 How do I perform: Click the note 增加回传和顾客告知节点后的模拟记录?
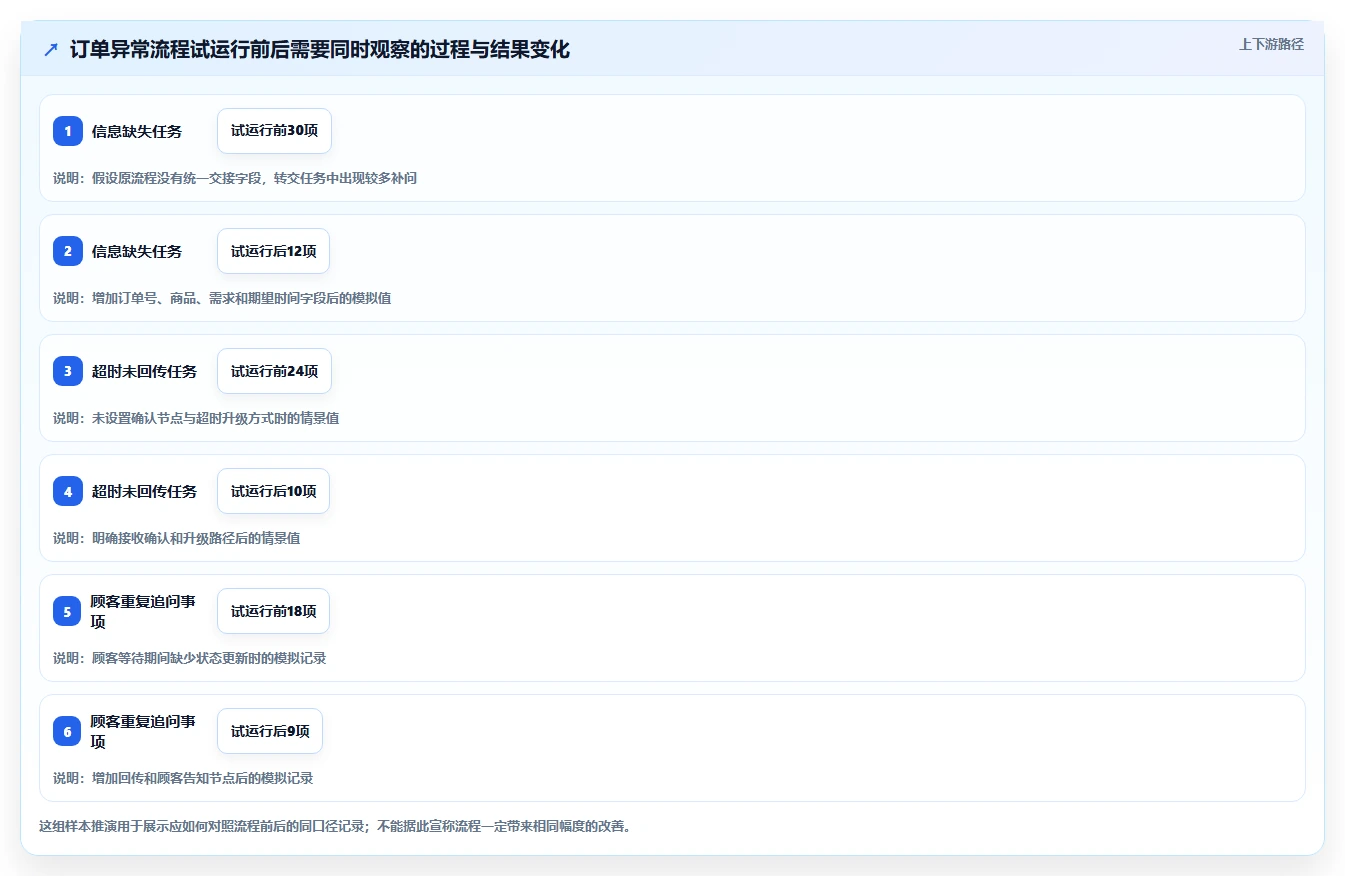click(183, 778)
